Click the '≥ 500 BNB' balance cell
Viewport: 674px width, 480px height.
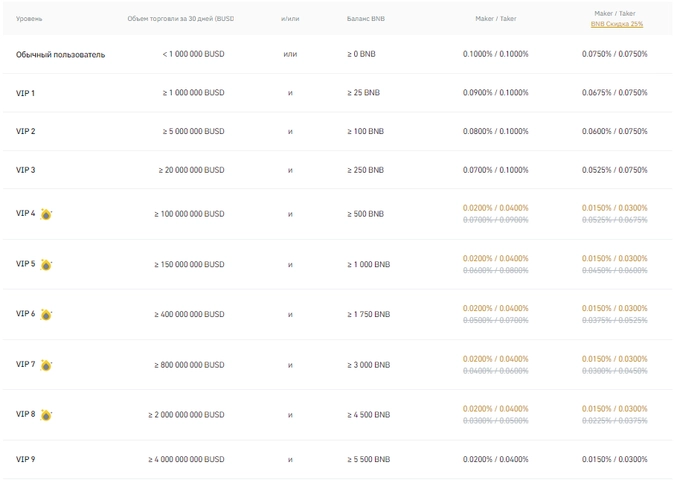coord(365,214)
